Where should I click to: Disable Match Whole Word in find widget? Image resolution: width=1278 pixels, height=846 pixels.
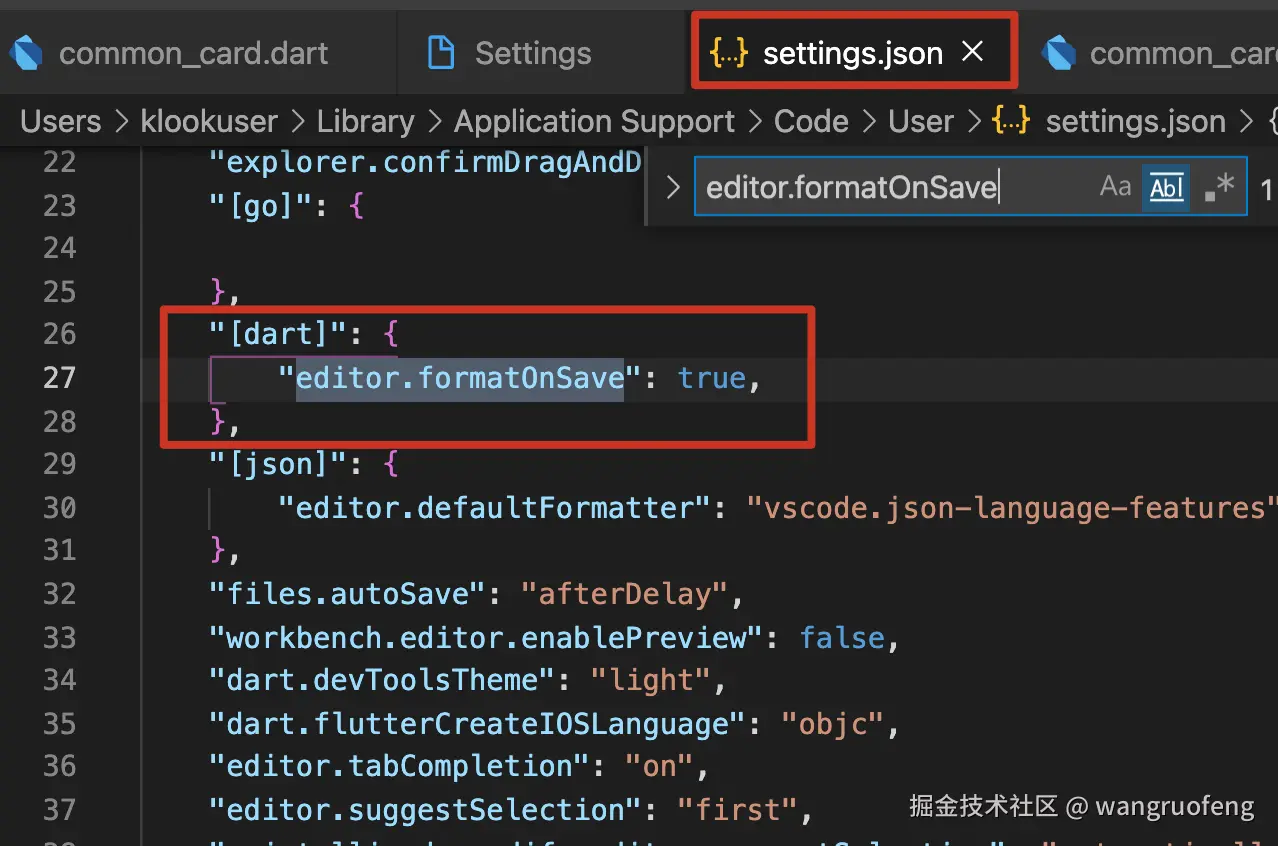click(x=1166, y=187)
